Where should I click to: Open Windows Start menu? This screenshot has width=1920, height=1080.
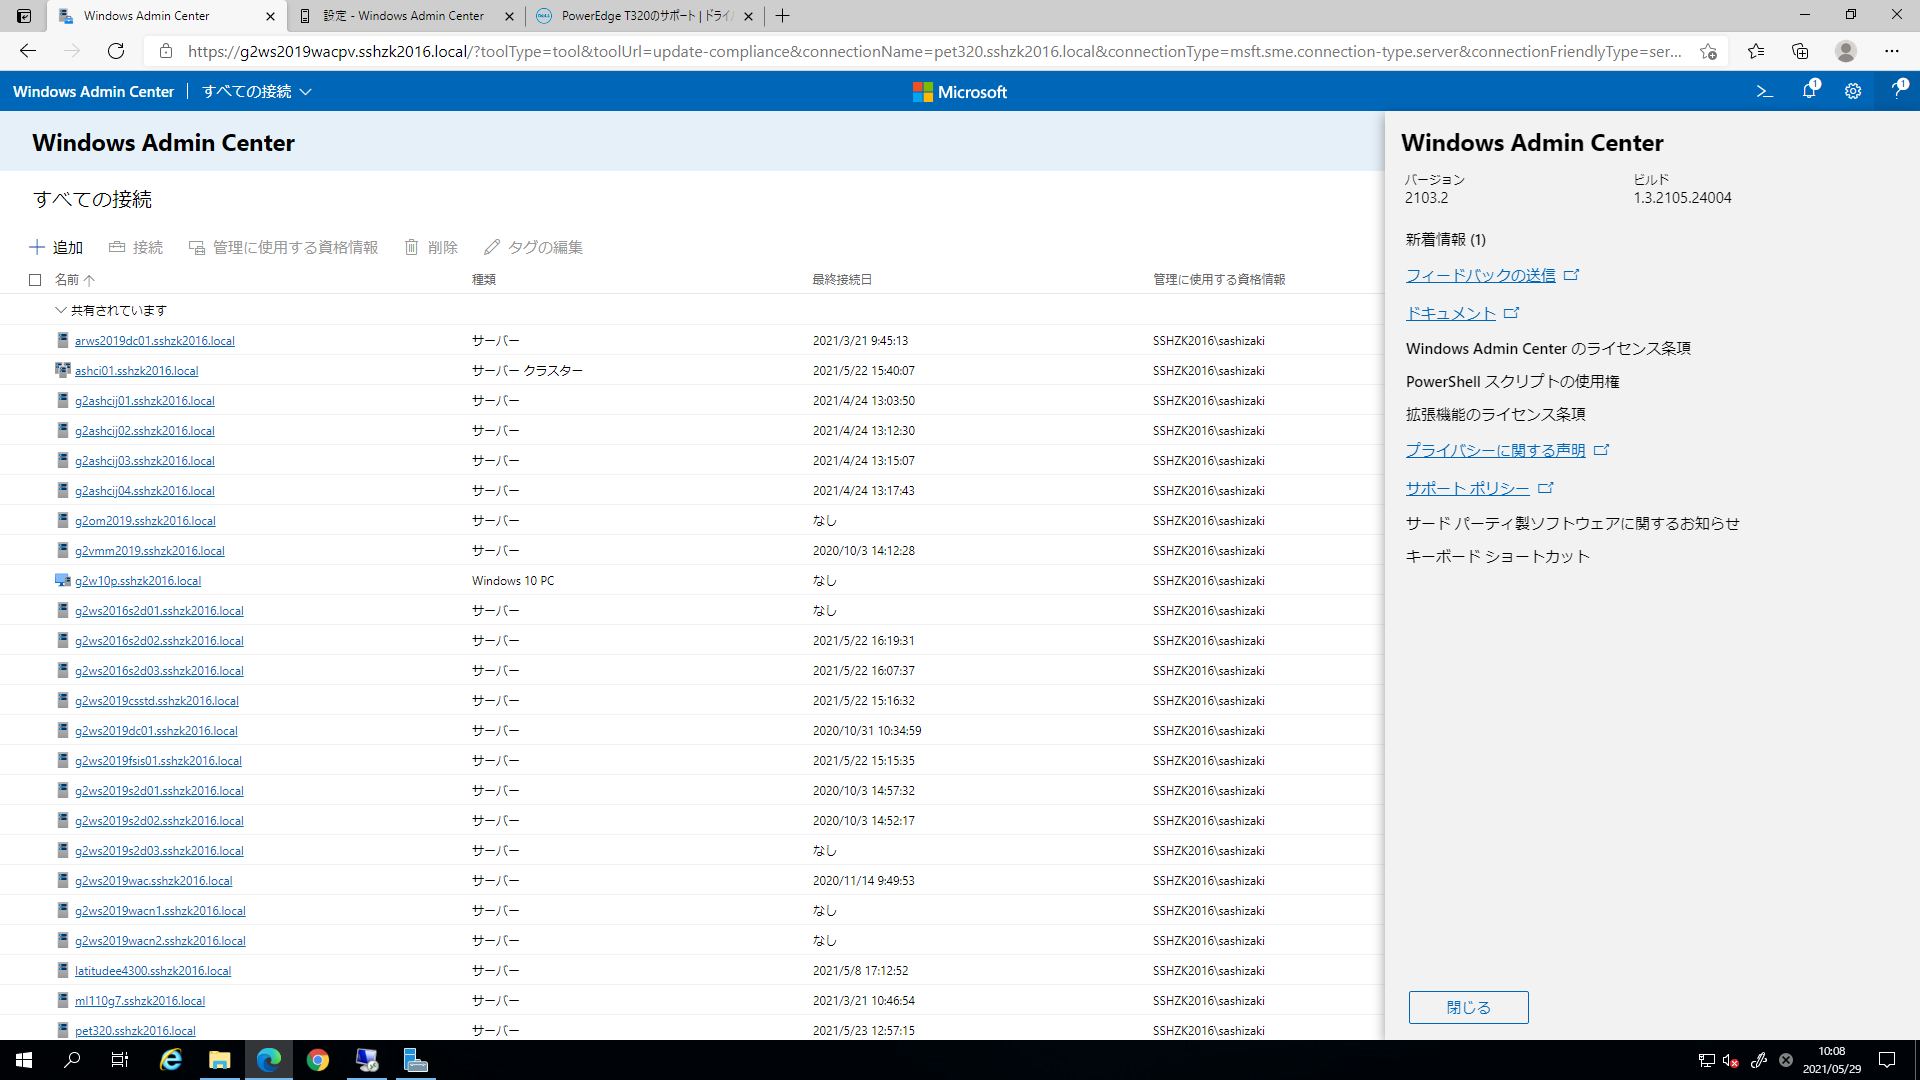pos(24,1060)
